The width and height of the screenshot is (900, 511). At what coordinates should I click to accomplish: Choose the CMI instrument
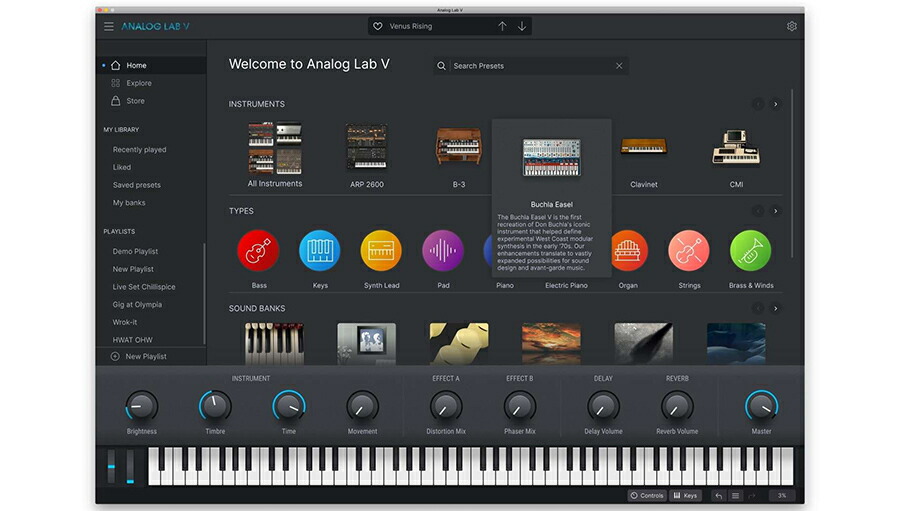pyautogui.click(x=736, y=148)
